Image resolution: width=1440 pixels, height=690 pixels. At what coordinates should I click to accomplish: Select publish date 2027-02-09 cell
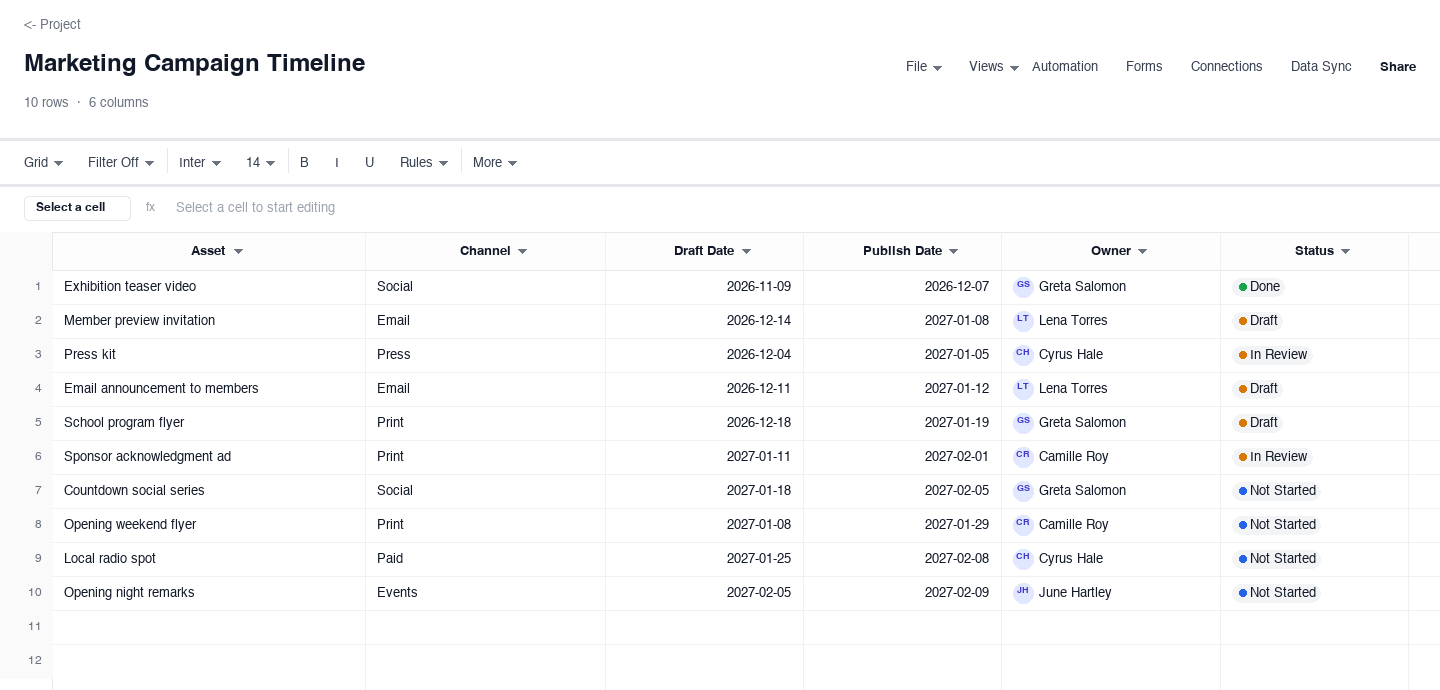pos(903,593)
